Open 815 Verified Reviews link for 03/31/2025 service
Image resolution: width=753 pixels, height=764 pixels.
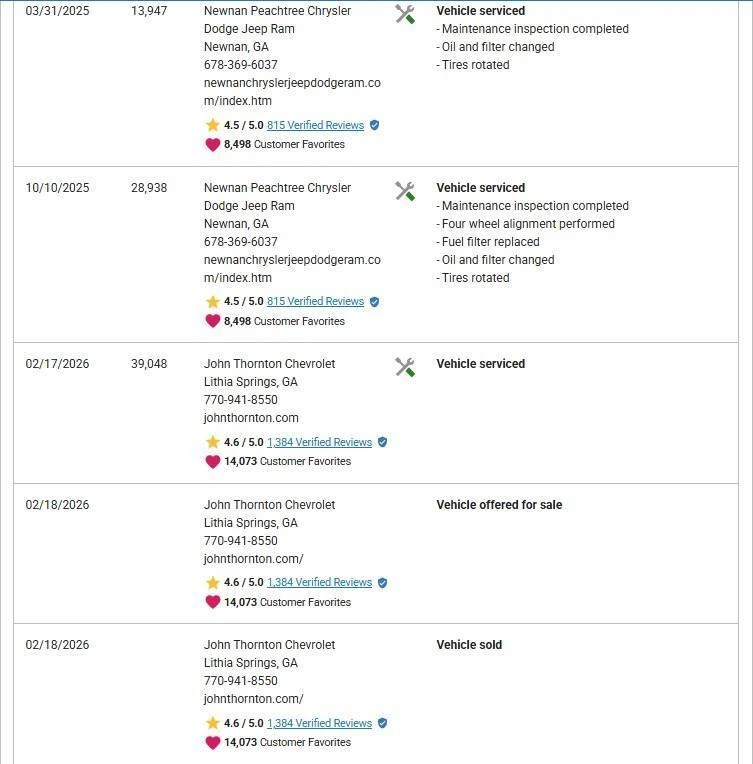pyautogui.click(x=315, y=125)
